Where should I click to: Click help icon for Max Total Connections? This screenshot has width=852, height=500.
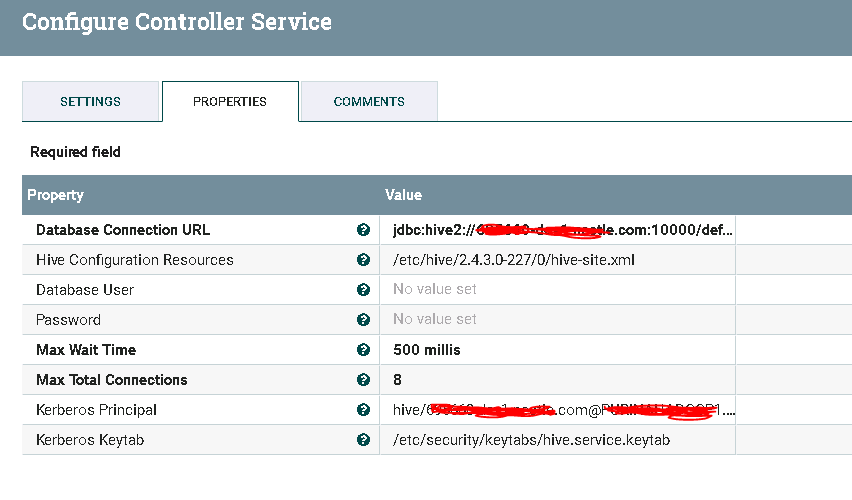(363, 380)
